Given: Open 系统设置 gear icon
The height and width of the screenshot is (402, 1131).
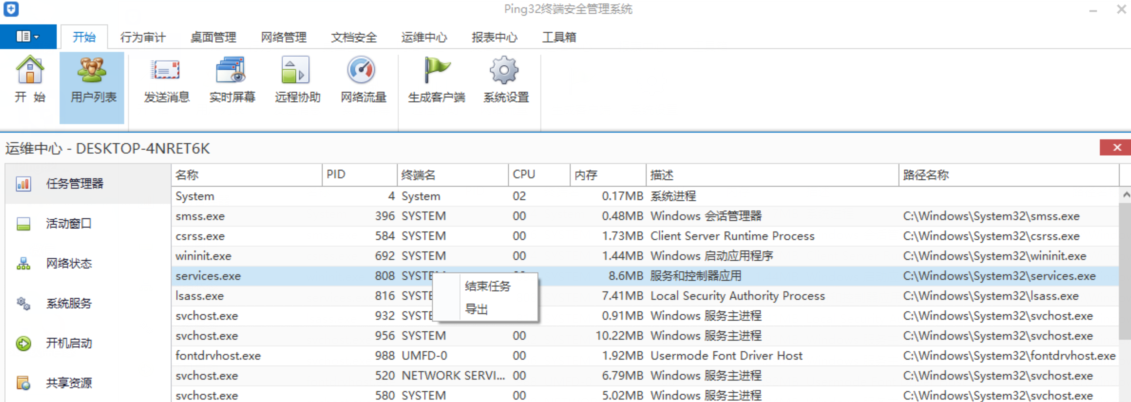Looking at the screenshot, I should 506,81.
